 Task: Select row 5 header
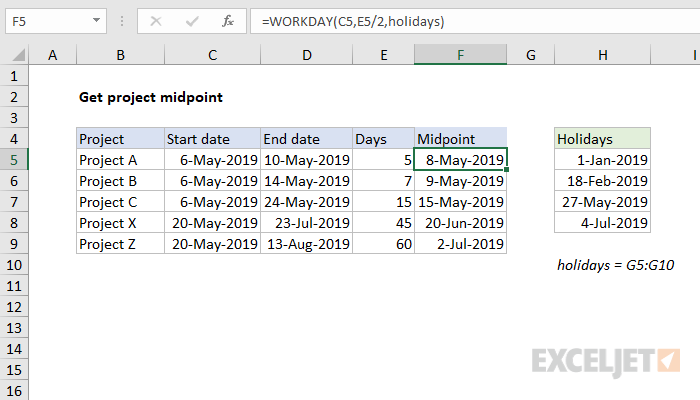point(14,160)
